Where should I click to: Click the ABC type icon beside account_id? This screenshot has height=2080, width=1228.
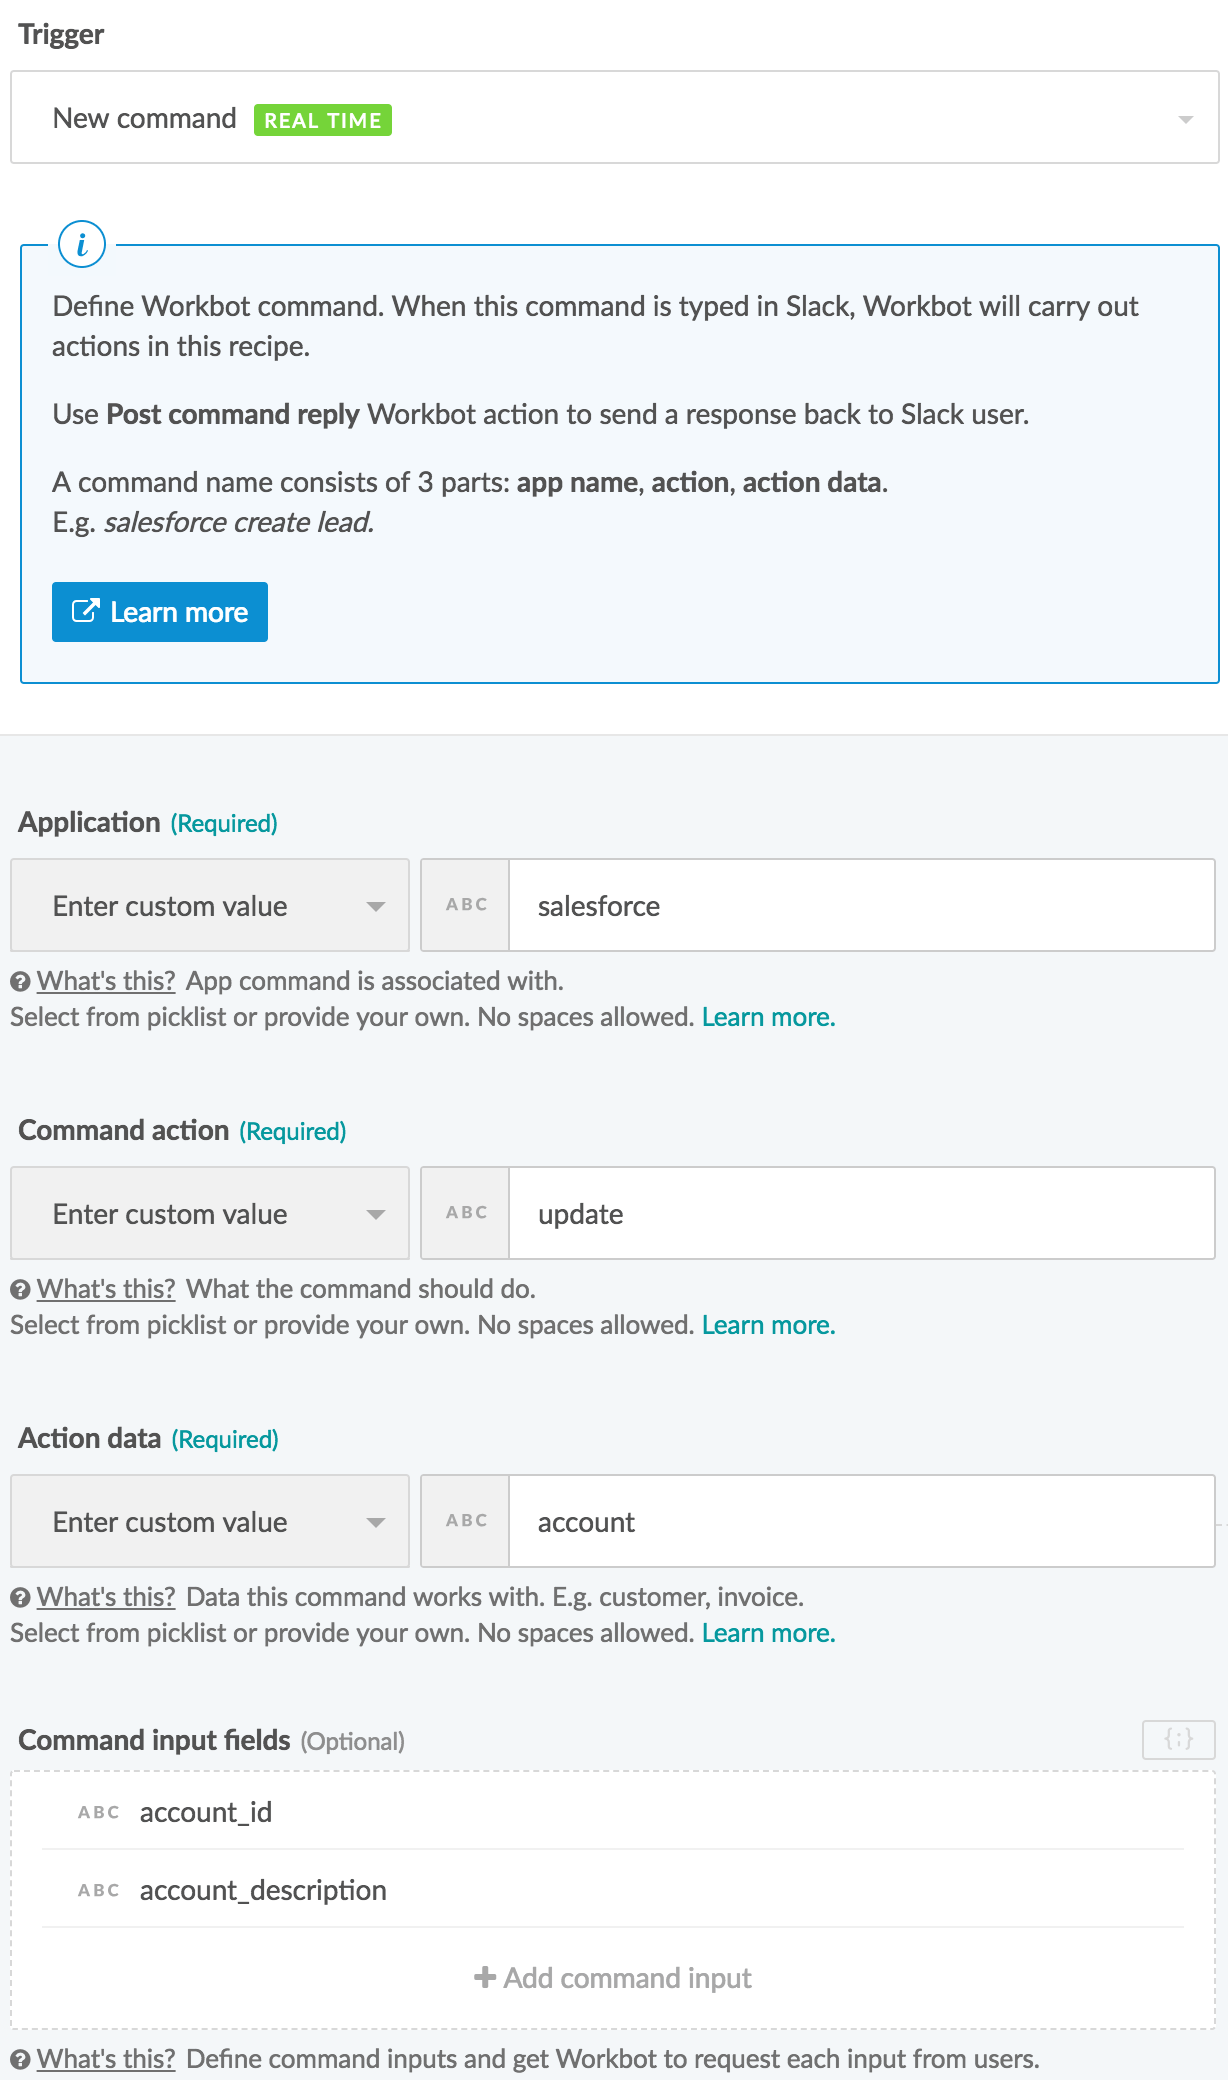click(x=99, y=1812)
